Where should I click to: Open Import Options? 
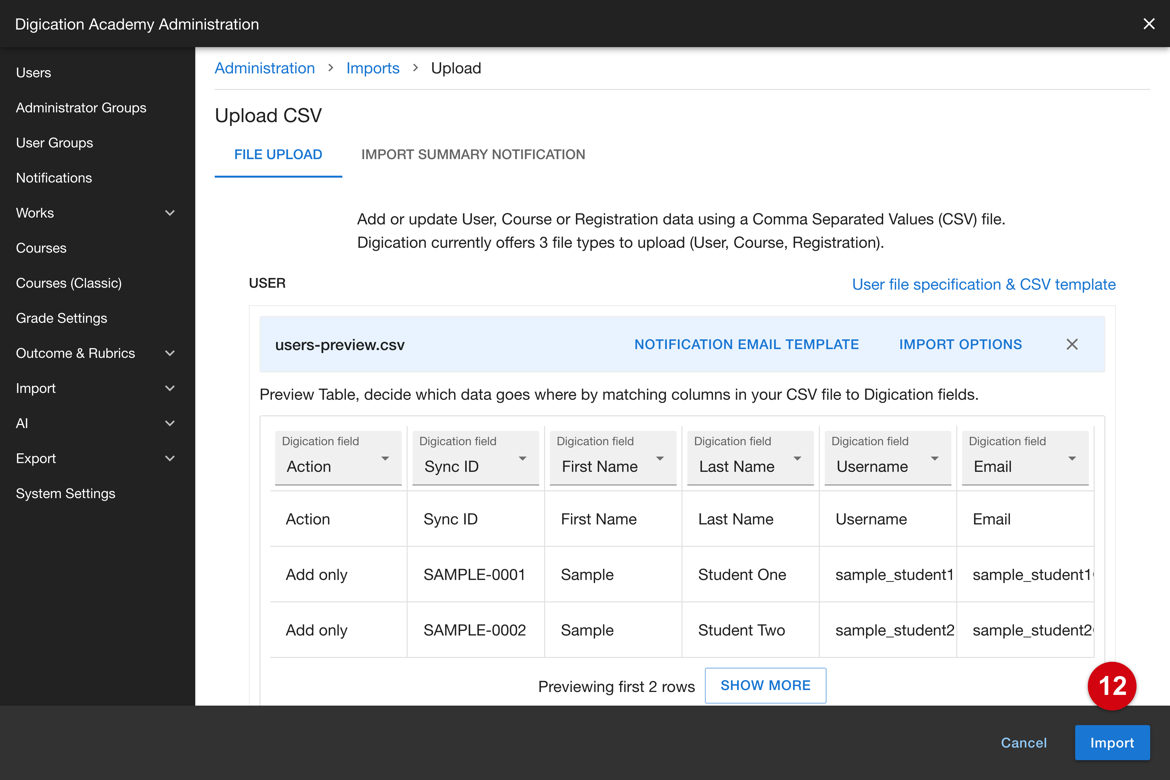click(960, 344)
